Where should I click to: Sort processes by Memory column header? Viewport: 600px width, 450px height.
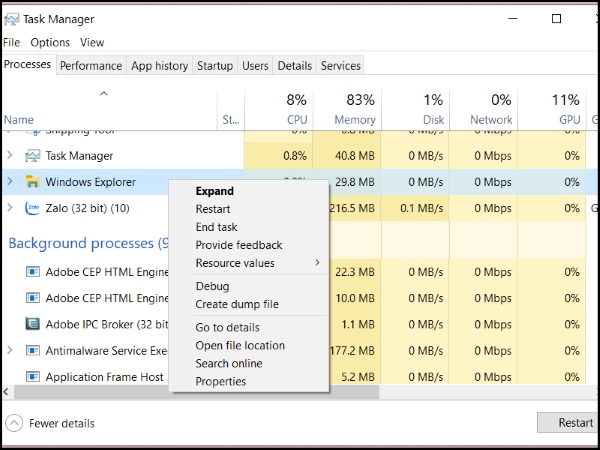(x=347, y=108)
